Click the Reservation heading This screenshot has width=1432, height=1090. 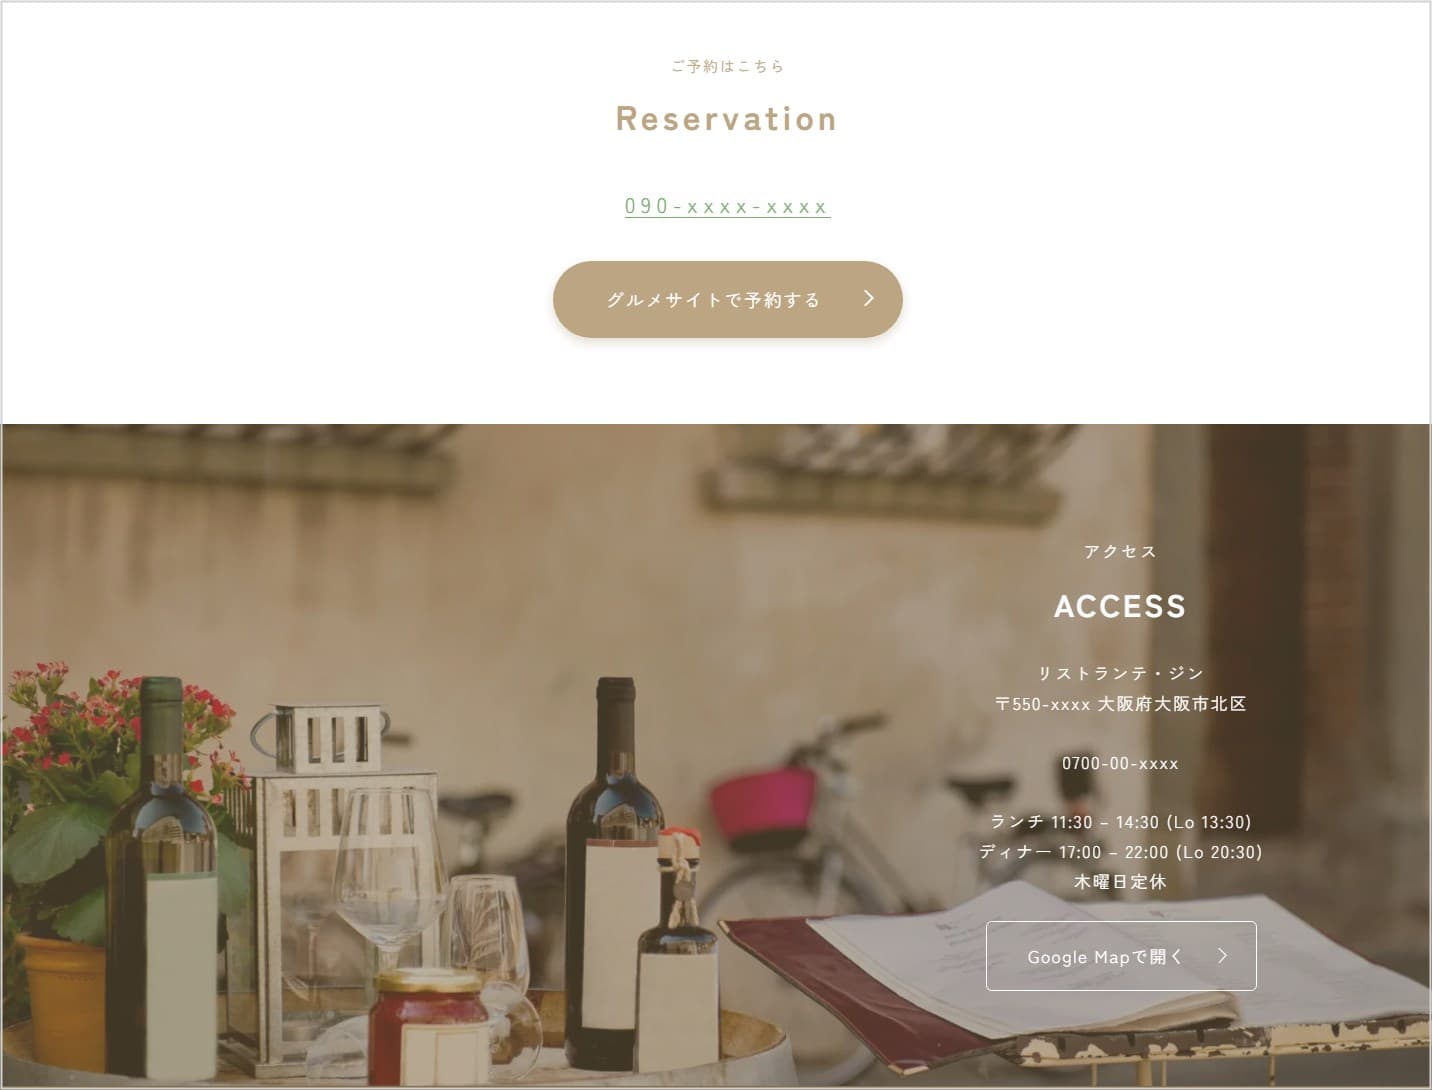click(727, 118)
